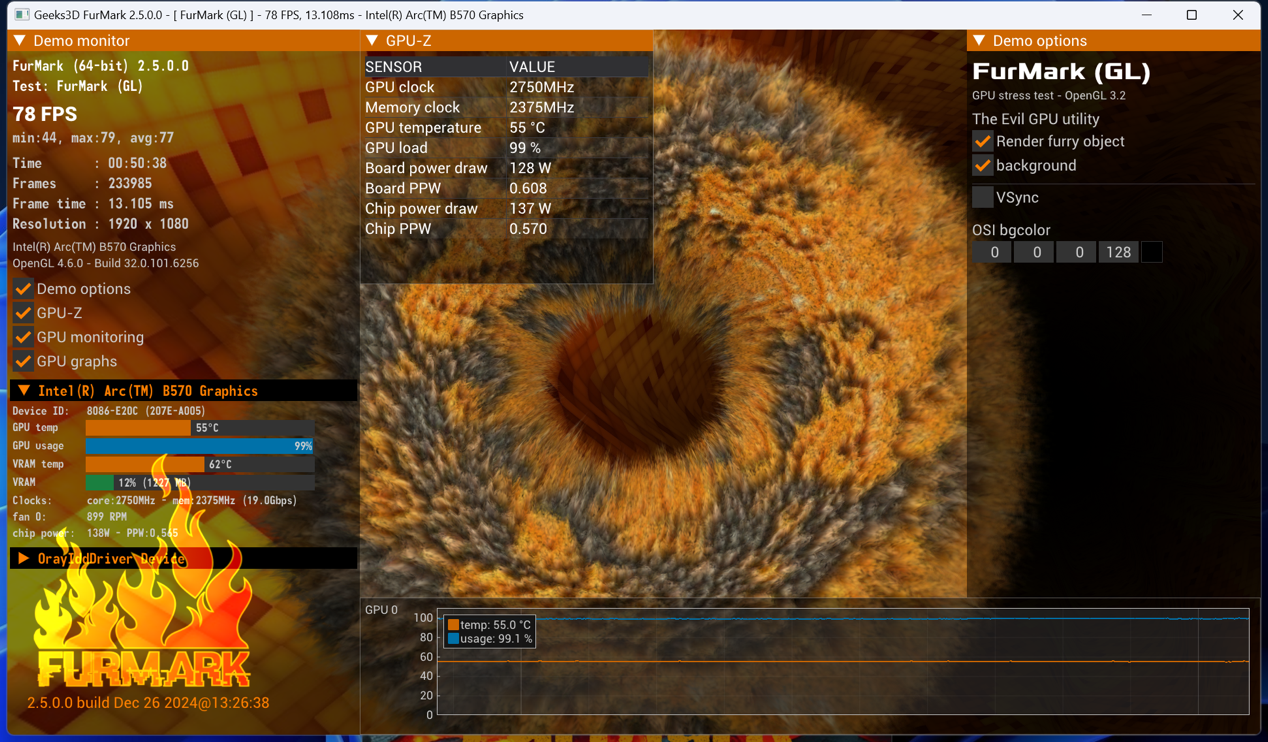
Task: Hide GPU graphs via its checkbox
Action: point(23,361)
